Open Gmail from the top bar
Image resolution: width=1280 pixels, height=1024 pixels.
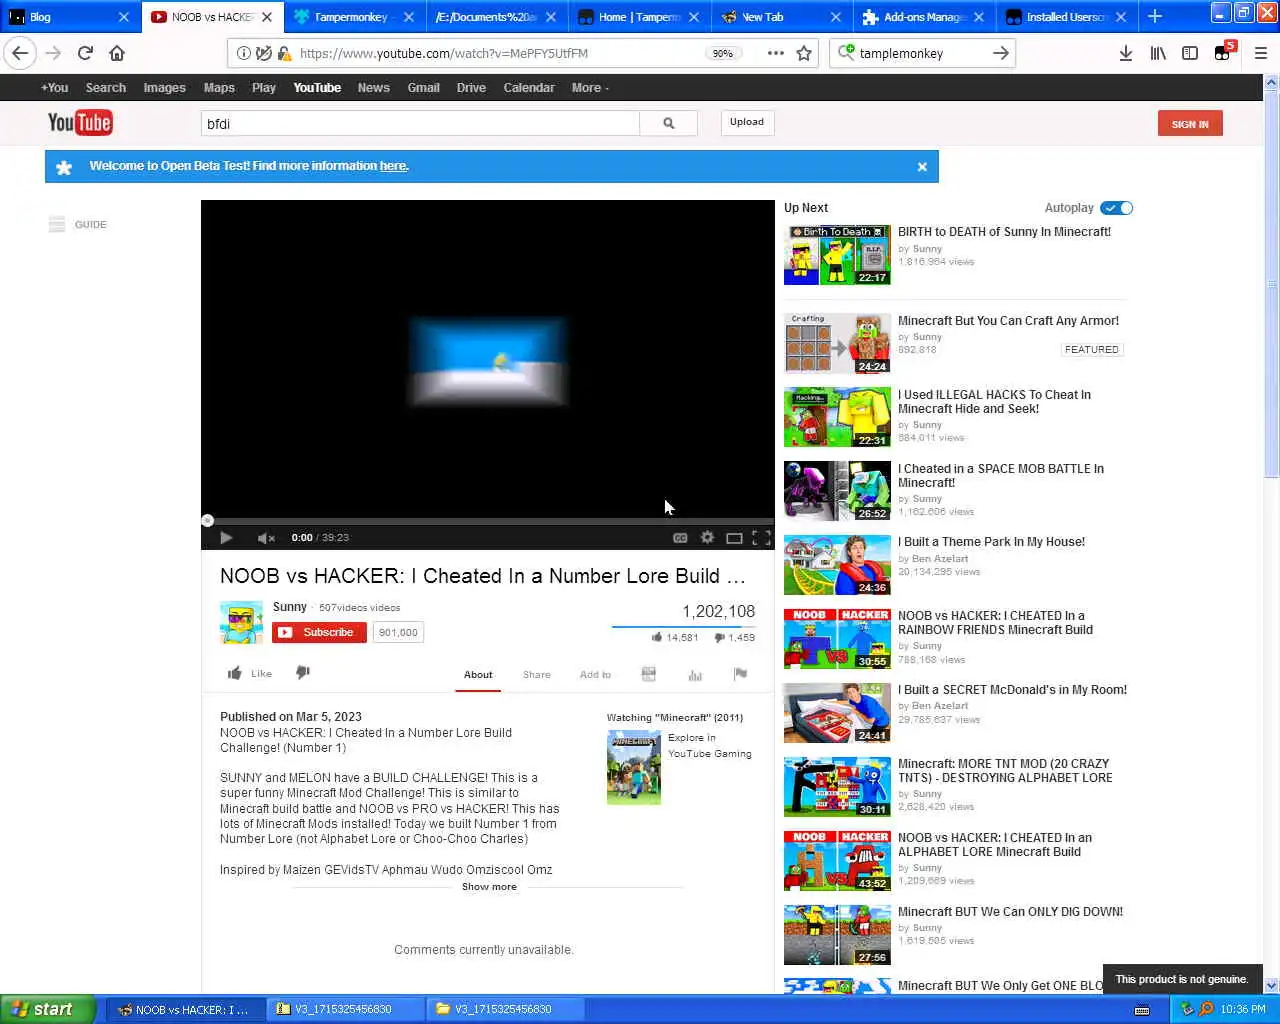click(x=423, y=88)
